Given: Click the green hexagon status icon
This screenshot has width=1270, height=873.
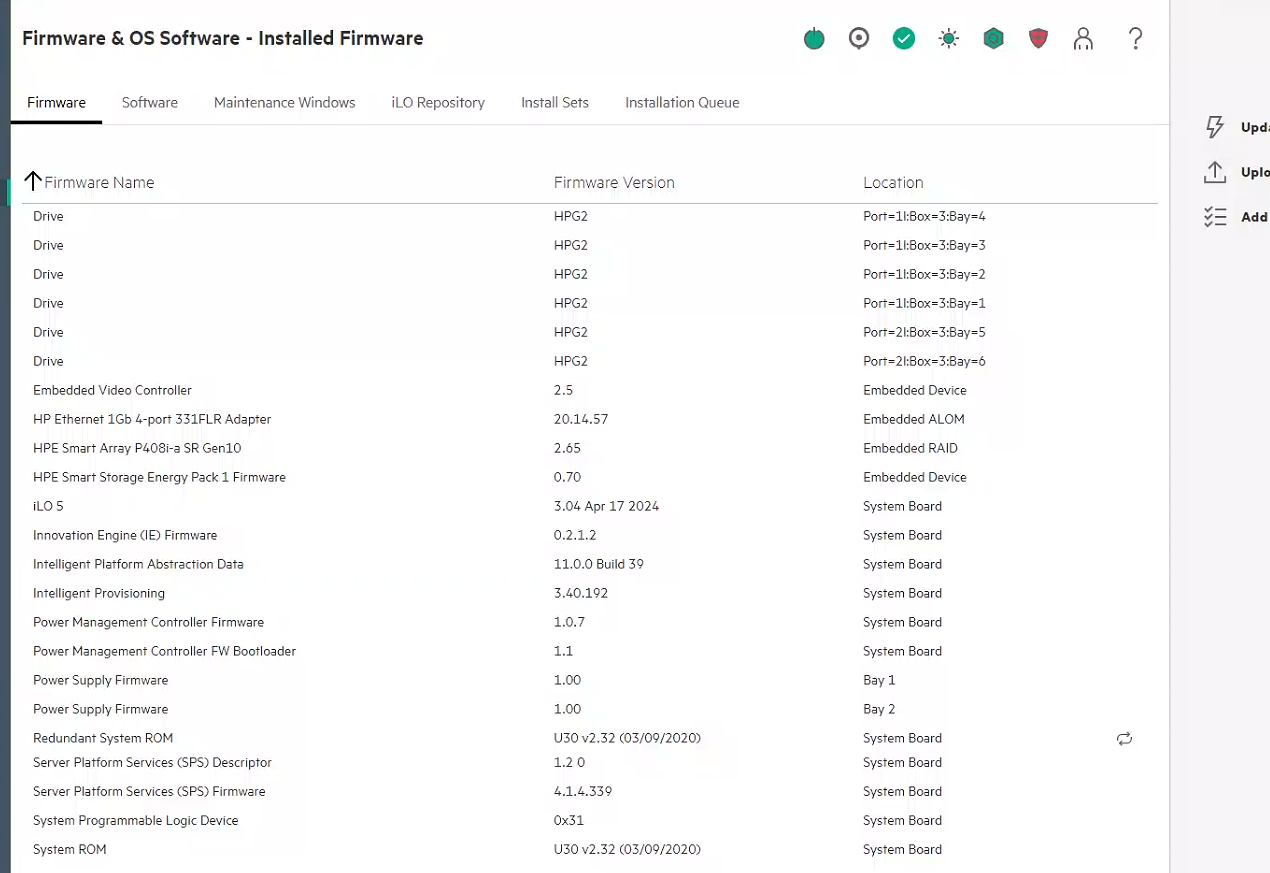Looking at the screenshot, I should (x=993, y=39).
